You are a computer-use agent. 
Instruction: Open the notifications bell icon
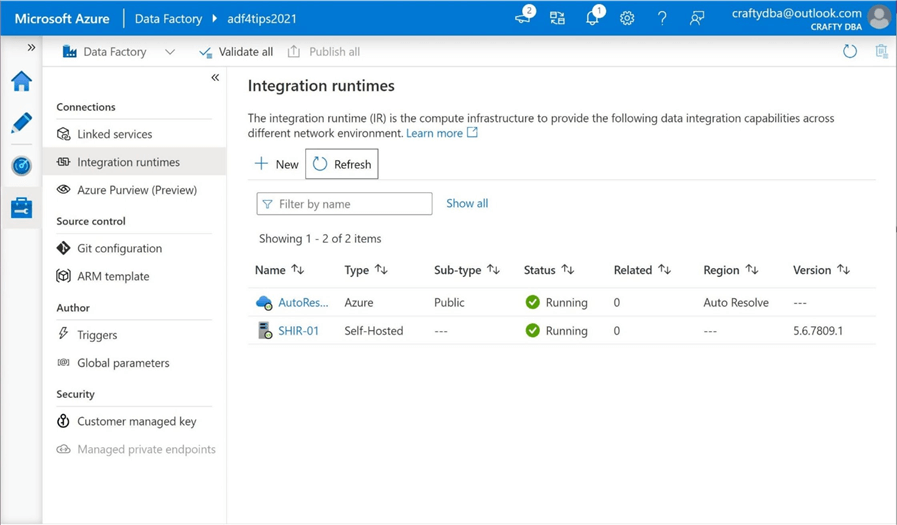point(592,18)
